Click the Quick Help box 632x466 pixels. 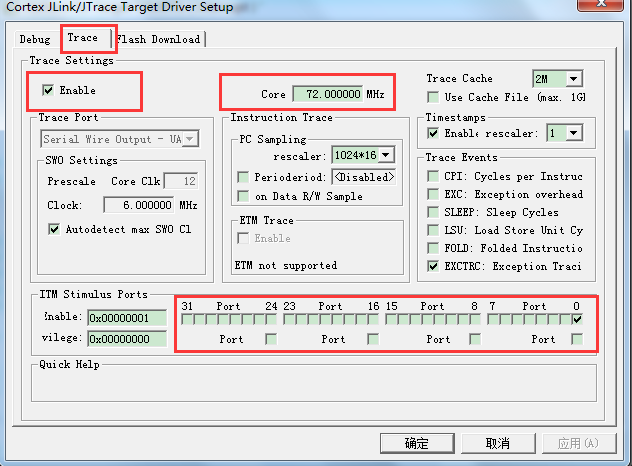pos(314,383)
